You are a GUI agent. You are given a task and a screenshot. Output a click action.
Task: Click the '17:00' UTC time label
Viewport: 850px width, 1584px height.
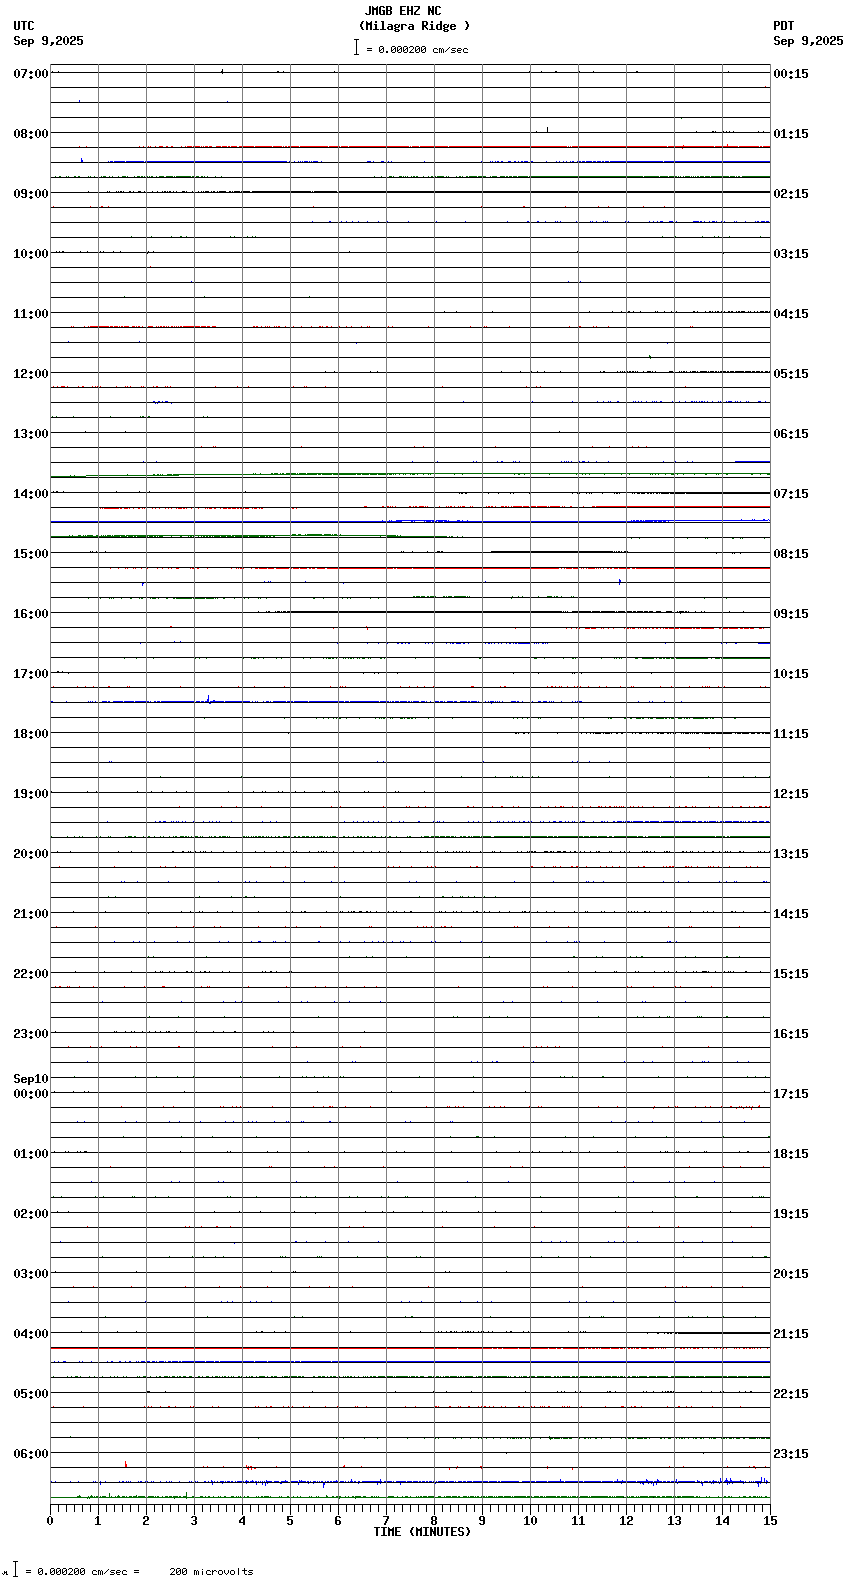click(x=31, y=674)
